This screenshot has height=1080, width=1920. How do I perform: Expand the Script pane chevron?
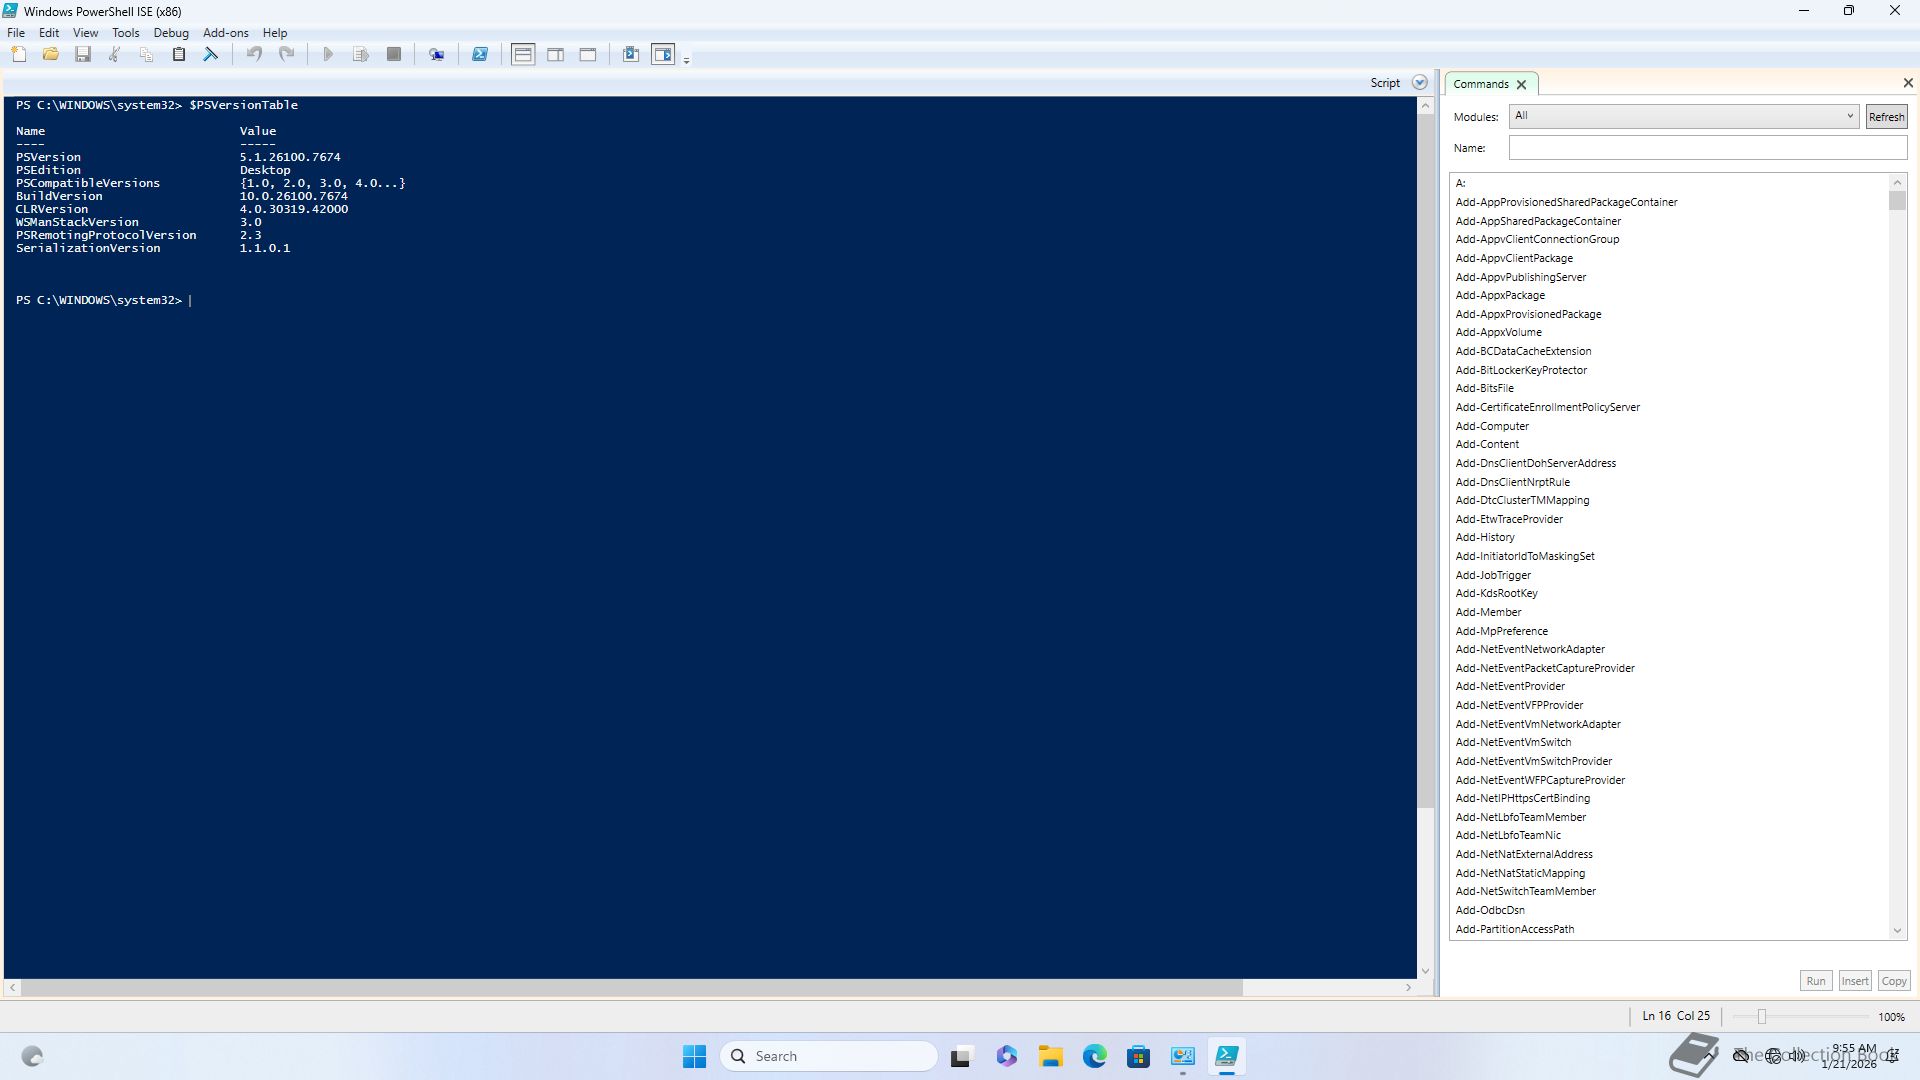click(1419, 83)
